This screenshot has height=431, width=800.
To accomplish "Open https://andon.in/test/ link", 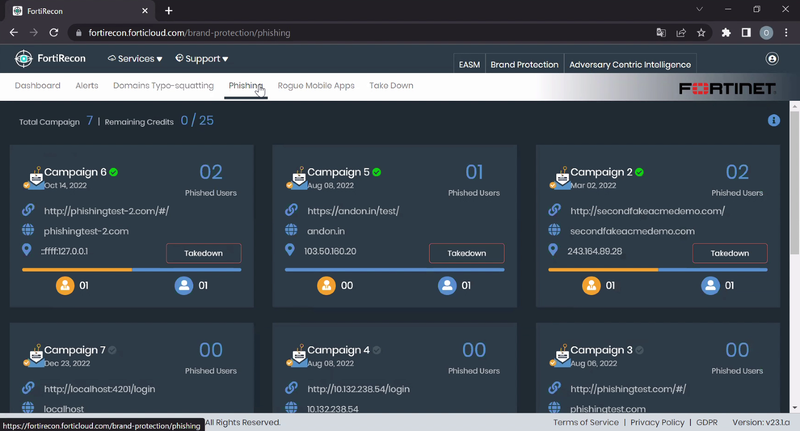I will point(353,211).
